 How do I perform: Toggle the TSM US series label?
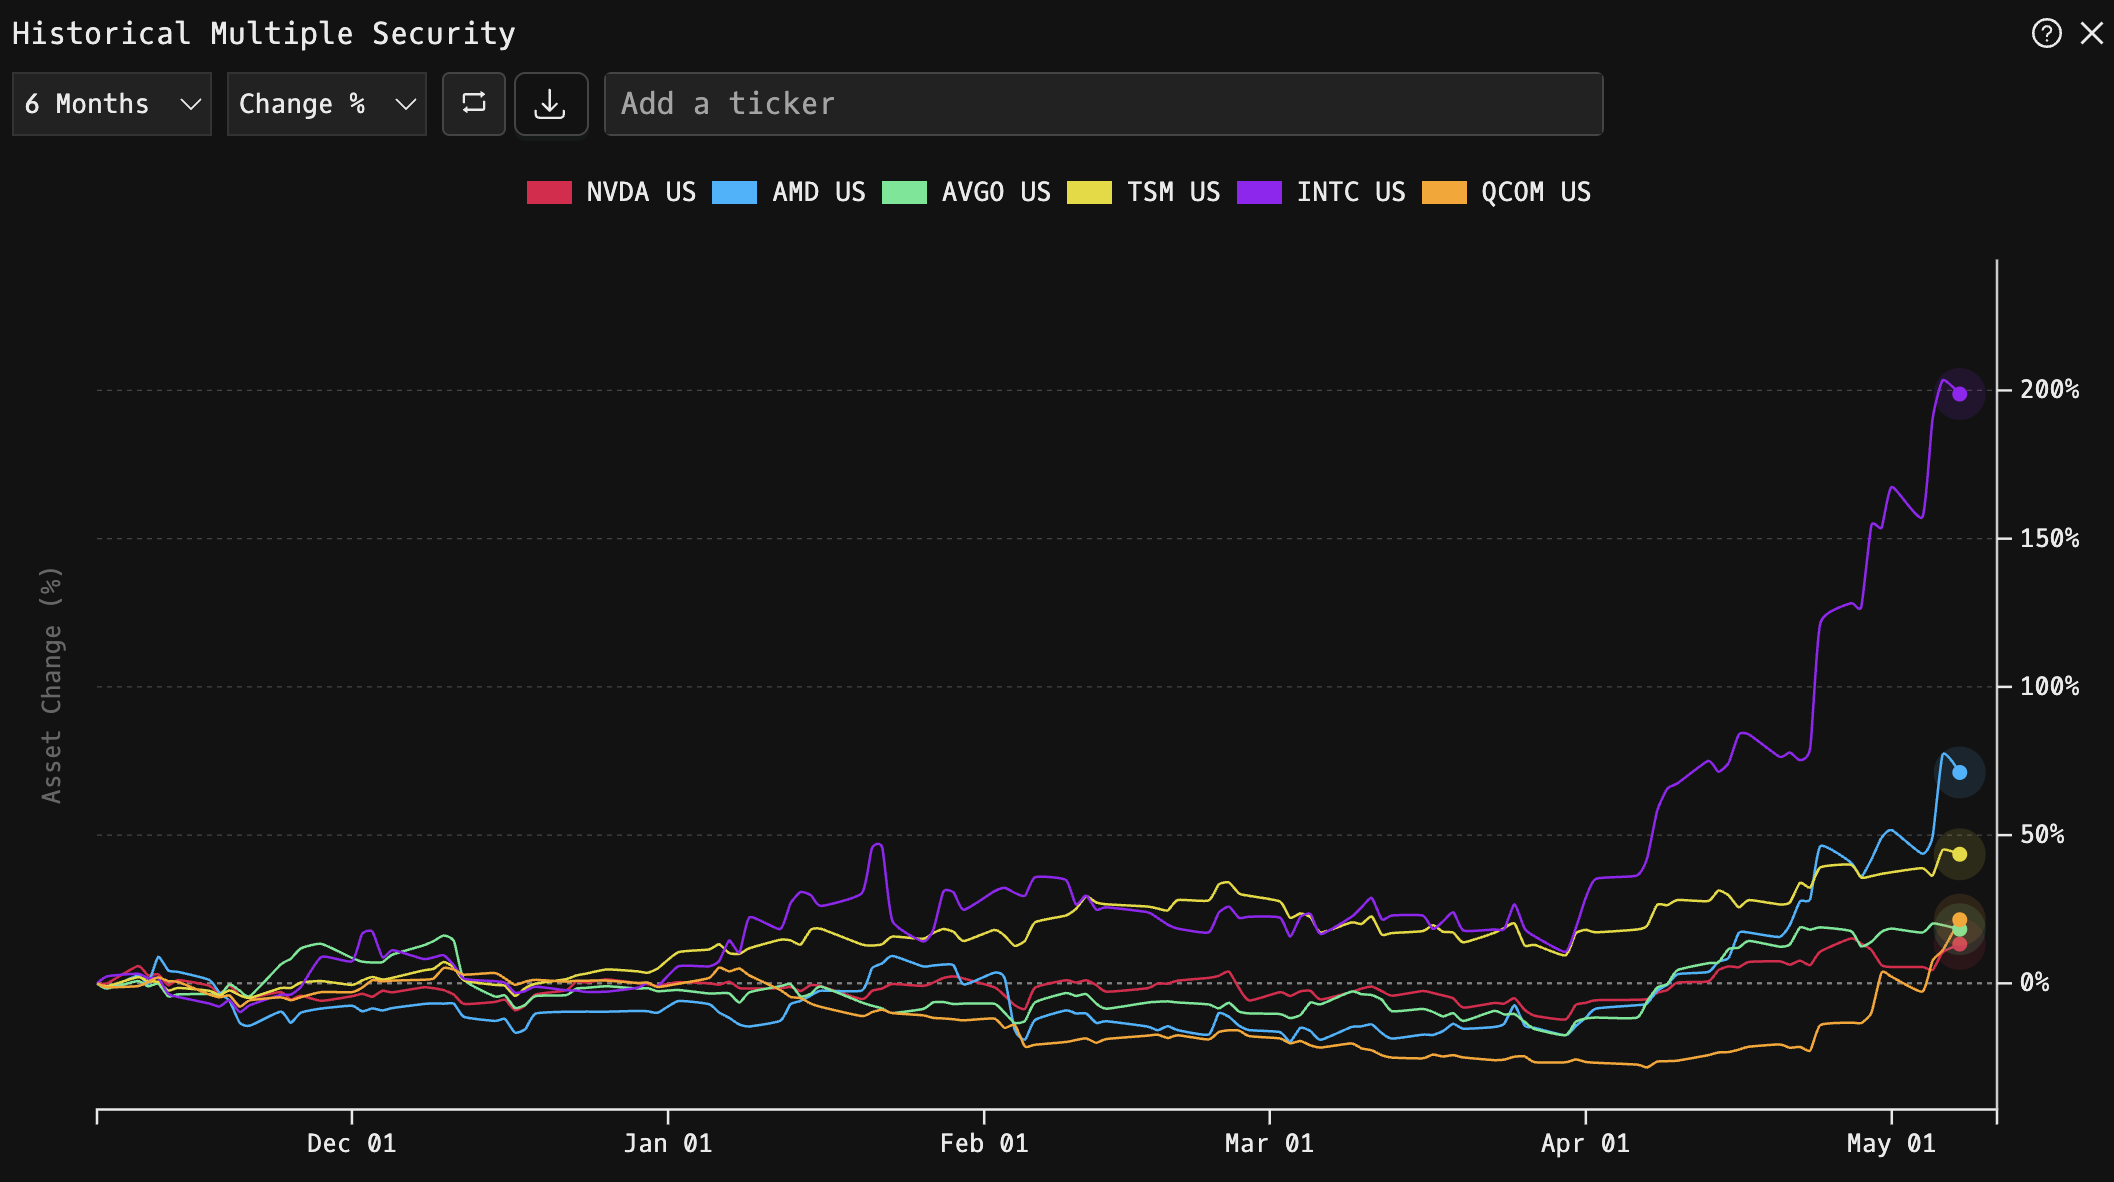click(1174, 192)
